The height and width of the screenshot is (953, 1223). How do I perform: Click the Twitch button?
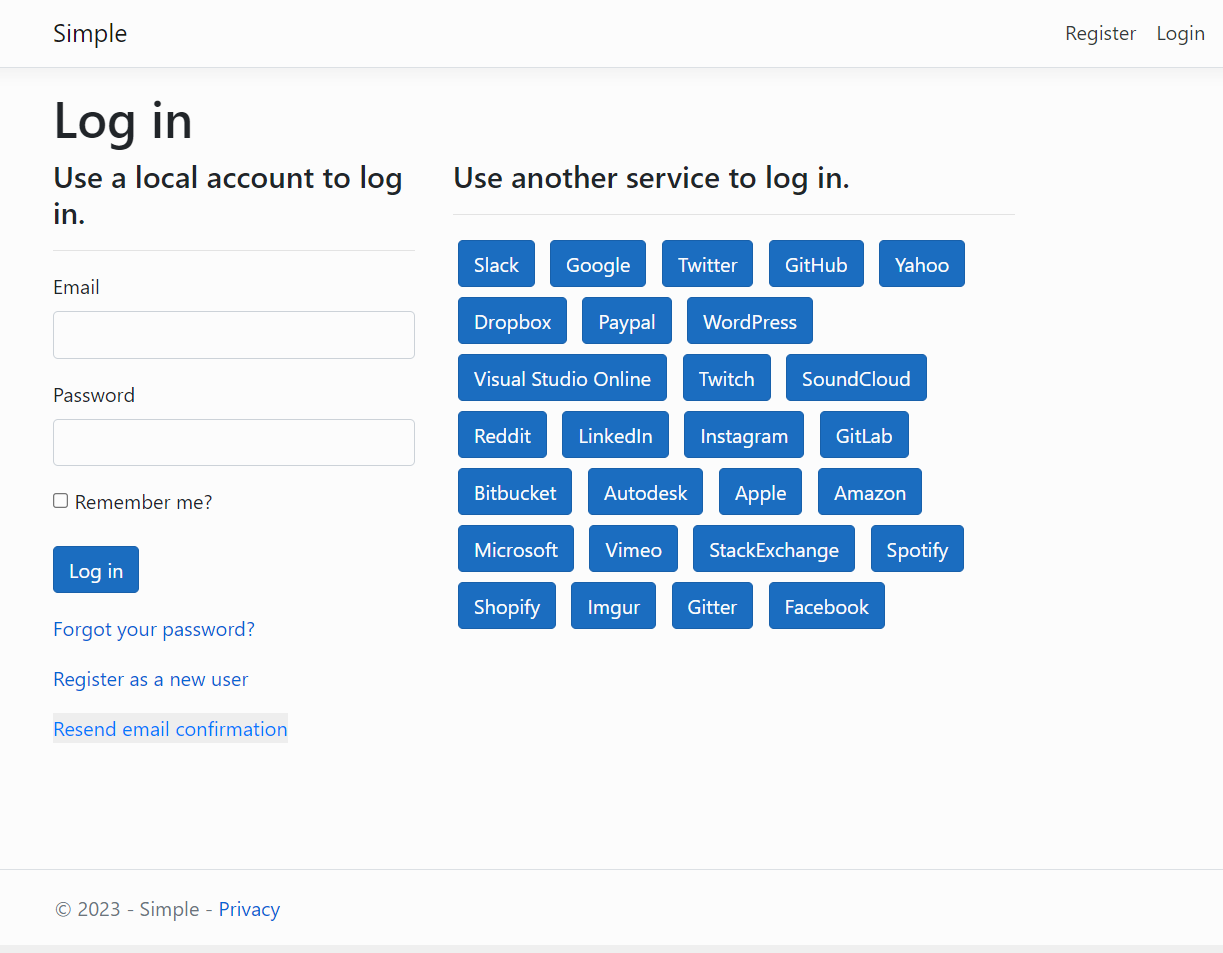727,378
